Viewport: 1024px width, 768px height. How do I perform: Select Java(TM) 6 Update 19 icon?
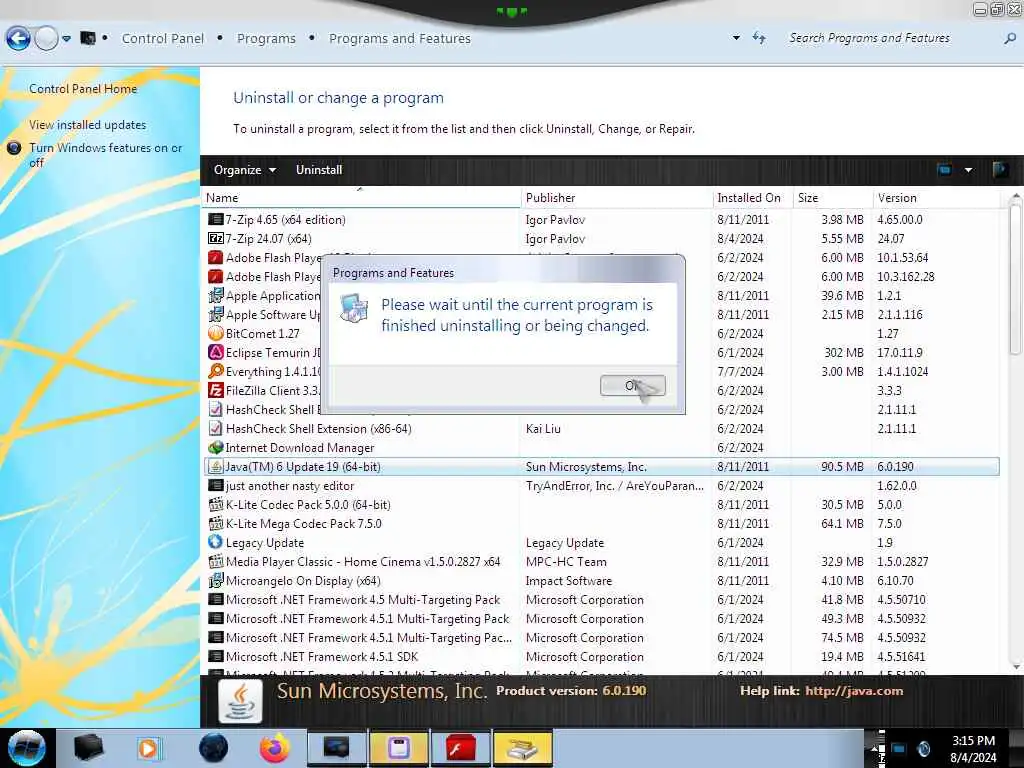click(x=216, y=466)
